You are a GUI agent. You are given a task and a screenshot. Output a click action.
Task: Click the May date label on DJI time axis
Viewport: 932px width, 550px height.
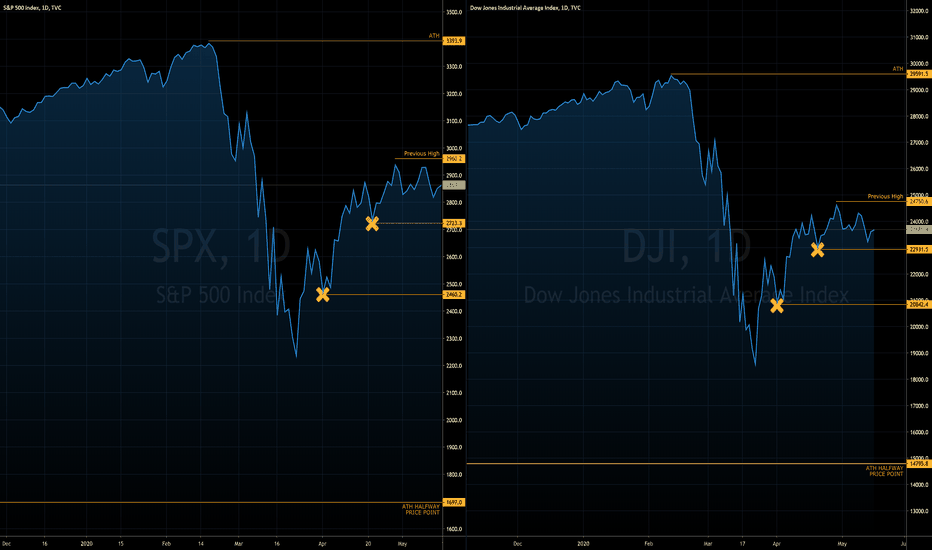coord(842,543)
